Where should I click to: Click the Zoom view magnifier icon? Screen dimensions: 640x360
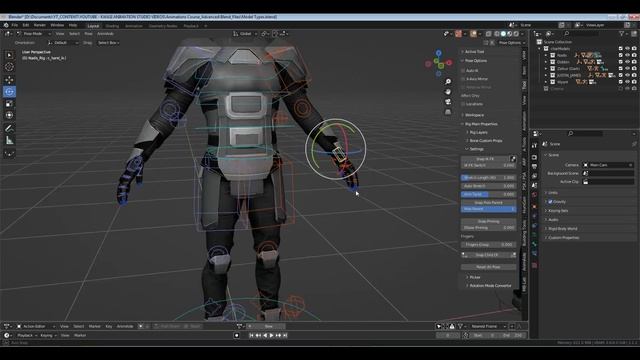448,82
